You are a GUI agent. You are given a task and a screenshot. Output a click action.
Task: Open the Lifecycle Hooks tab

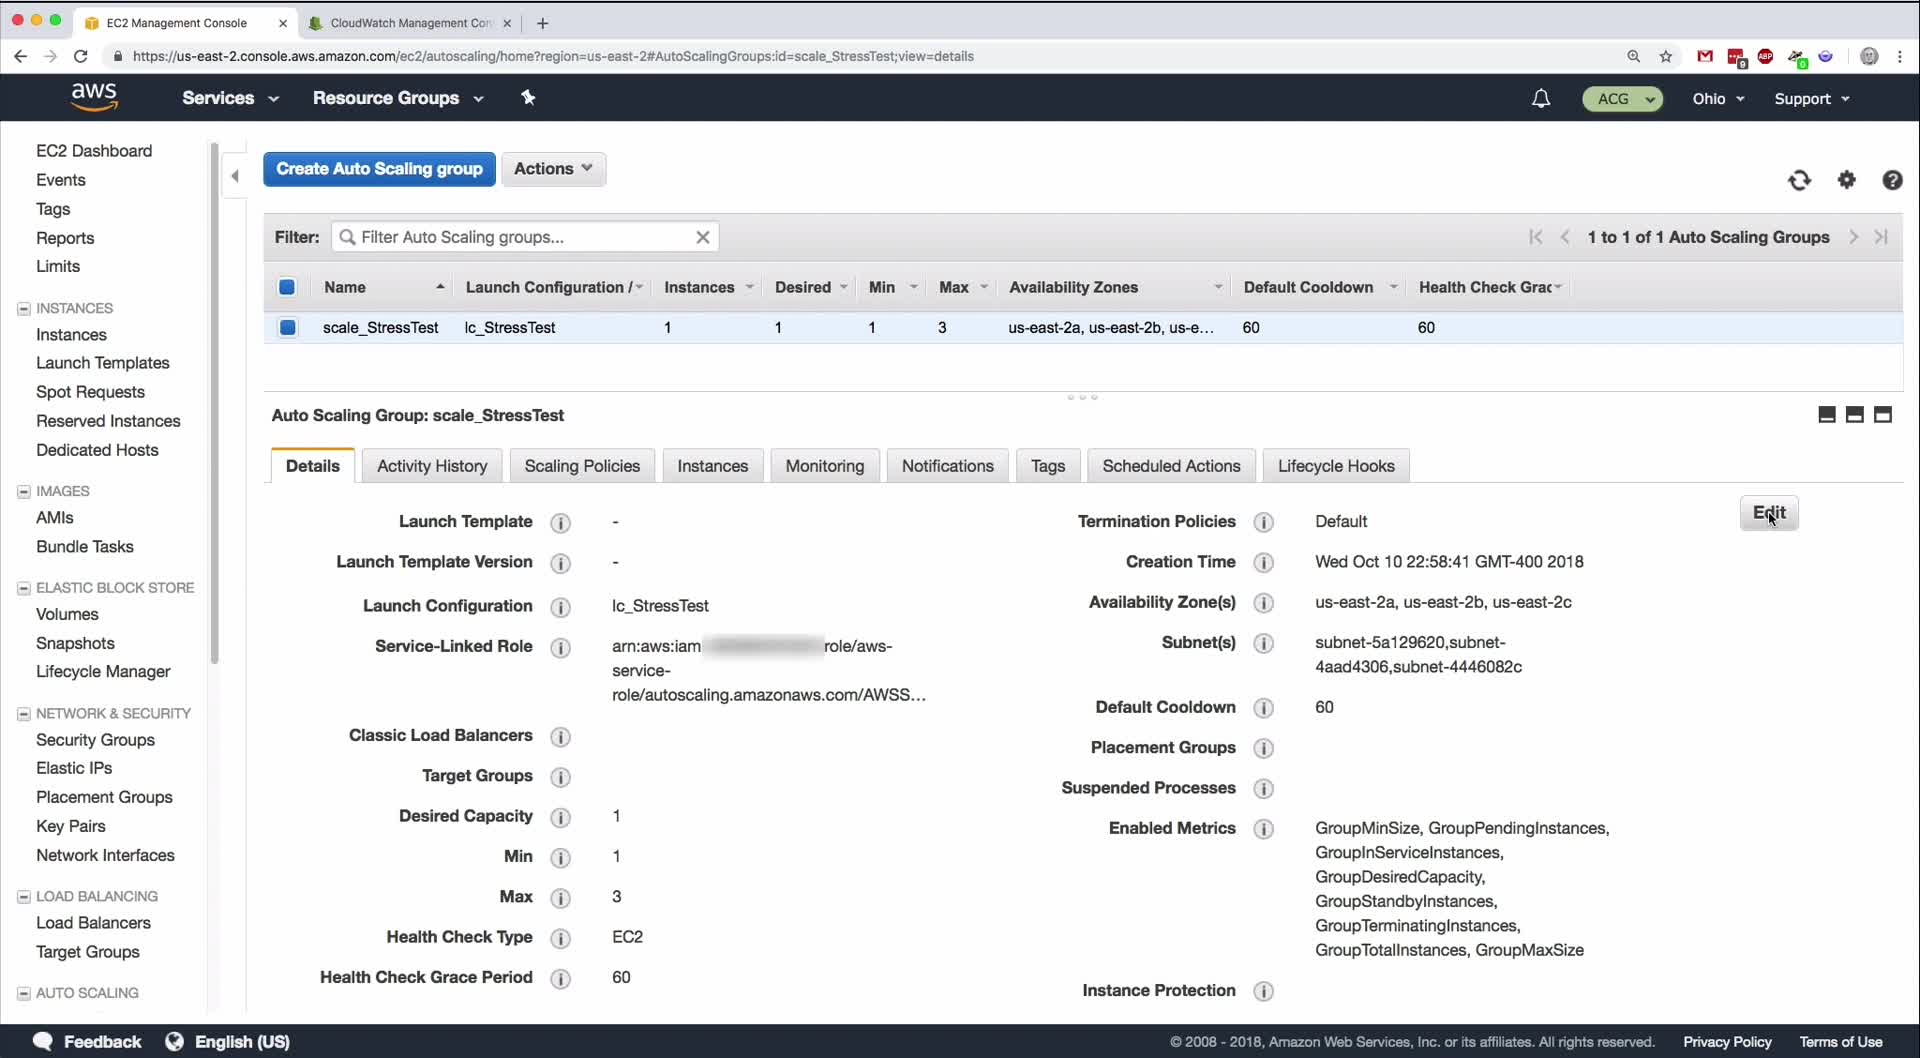coord(1336,466)
